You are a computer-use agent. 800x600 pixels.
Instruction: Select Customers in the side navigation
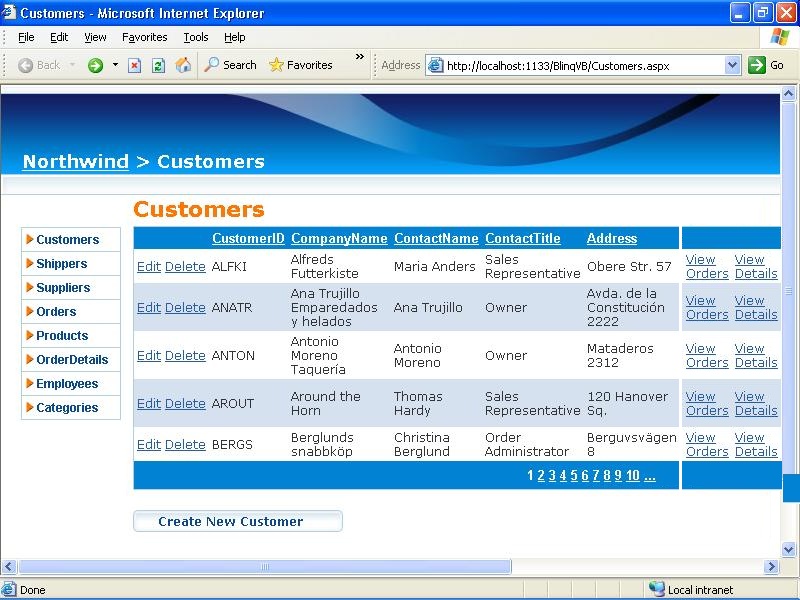tap(71, 239)
